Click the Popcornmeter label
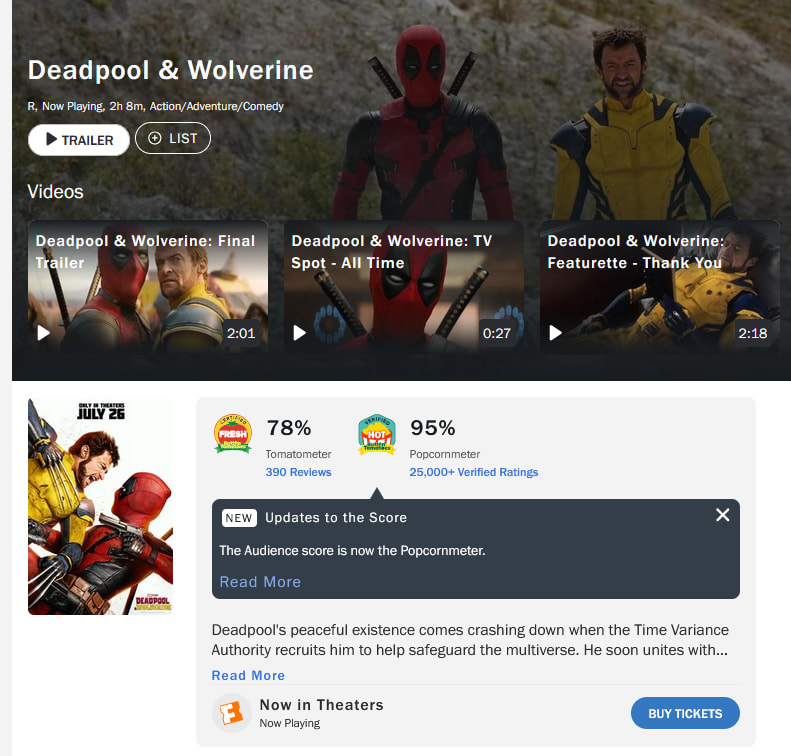 444,454
